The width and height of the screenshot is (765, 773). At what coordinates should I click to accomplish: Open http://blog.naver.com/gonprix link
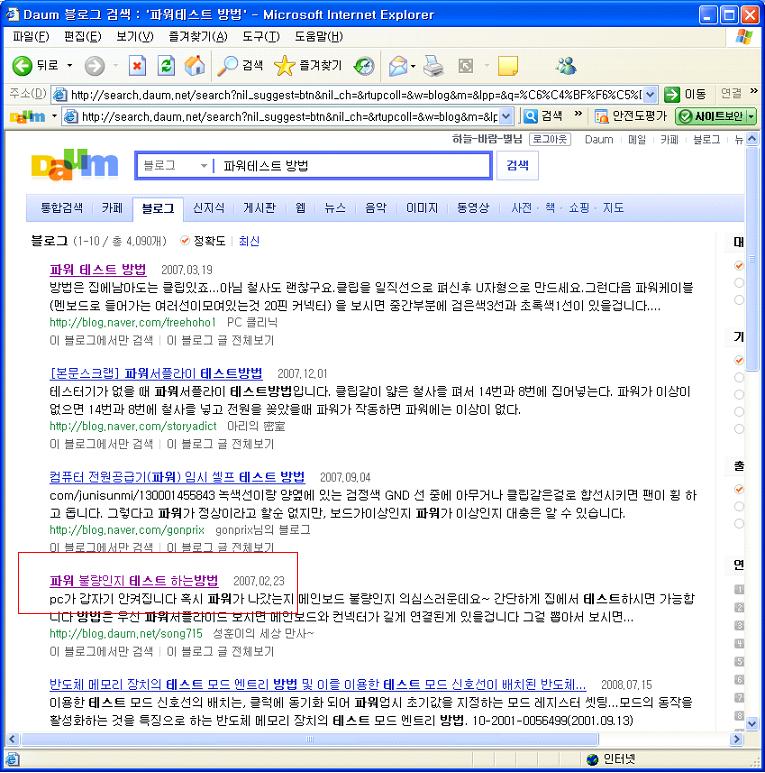point(127,530)
